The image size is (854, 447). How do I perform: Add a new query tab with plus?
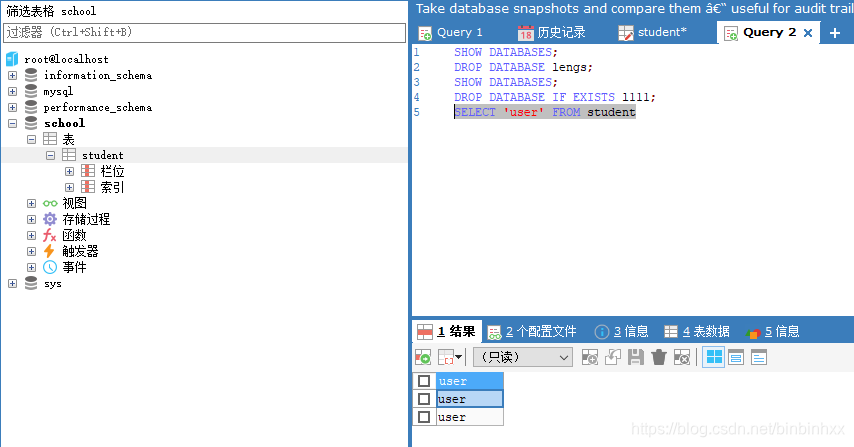tap(834, 33)
